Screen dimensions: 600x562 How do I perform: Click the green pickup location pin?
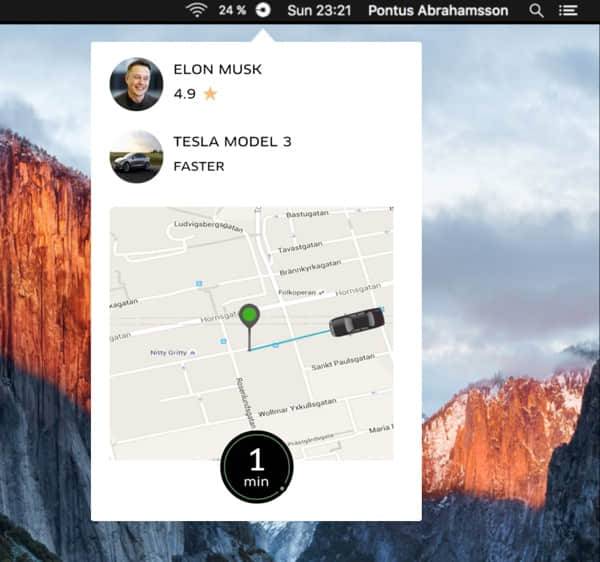click(x=249, y=326)
